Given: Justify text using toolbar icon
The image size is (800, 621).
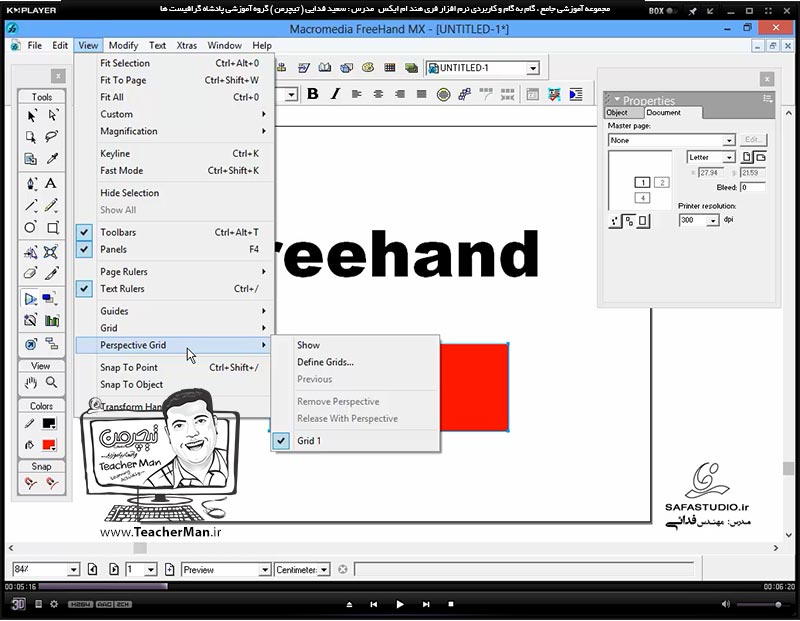Looking at the screenshot, I should pyautogui.click(x=421, y=94).
